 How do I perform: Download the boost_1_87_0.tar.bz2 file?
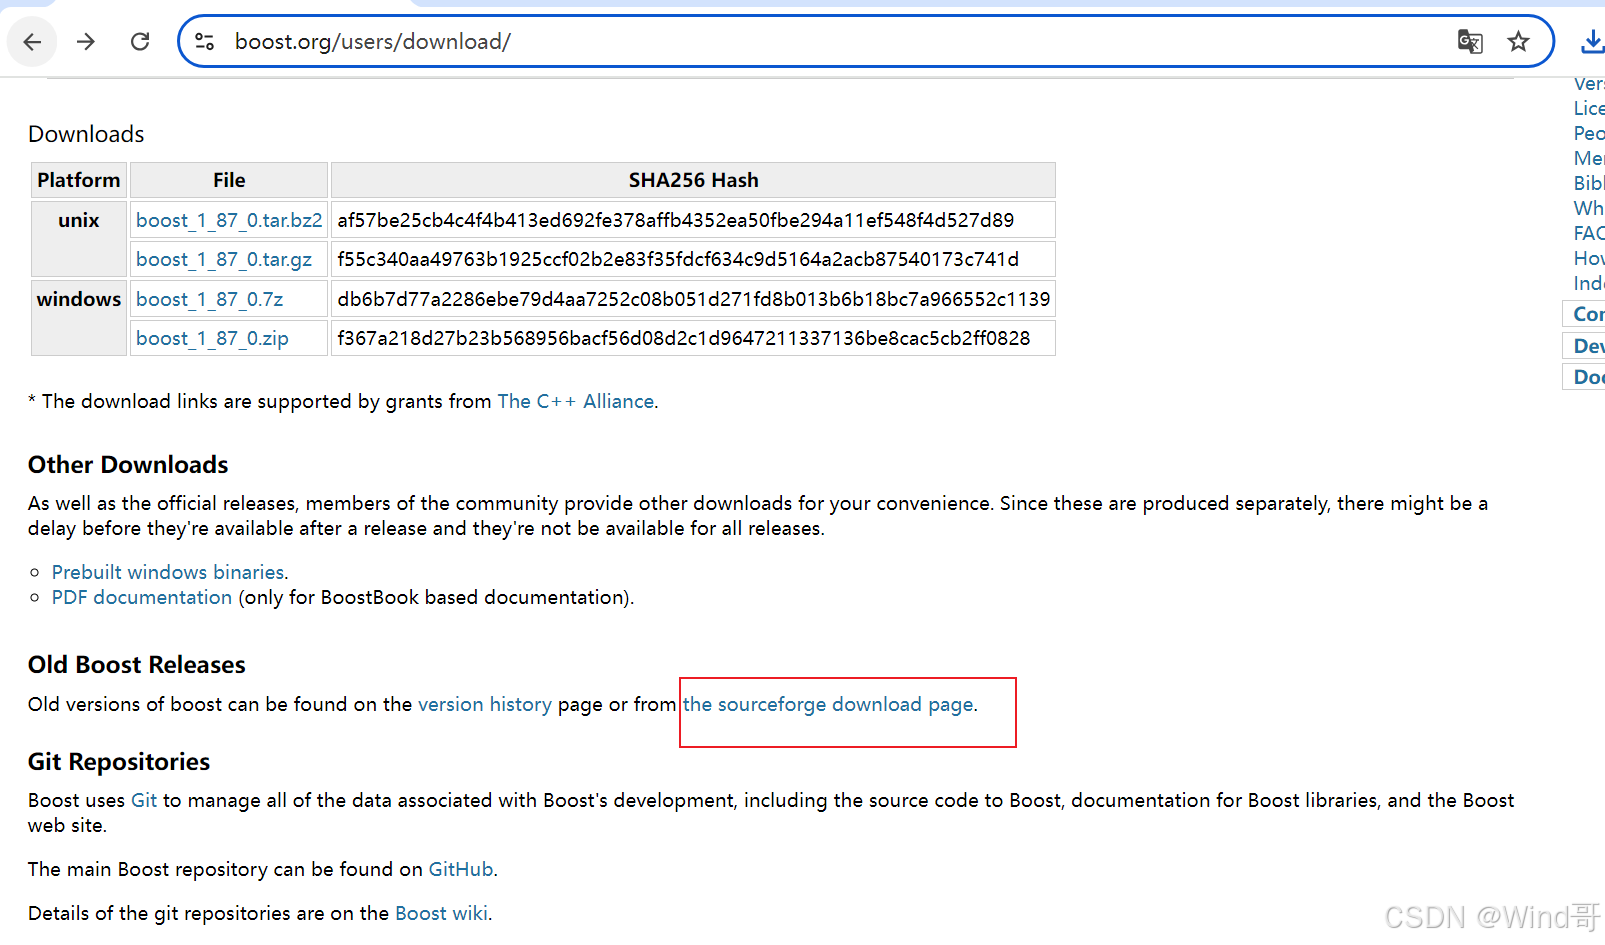click(228, 220)
